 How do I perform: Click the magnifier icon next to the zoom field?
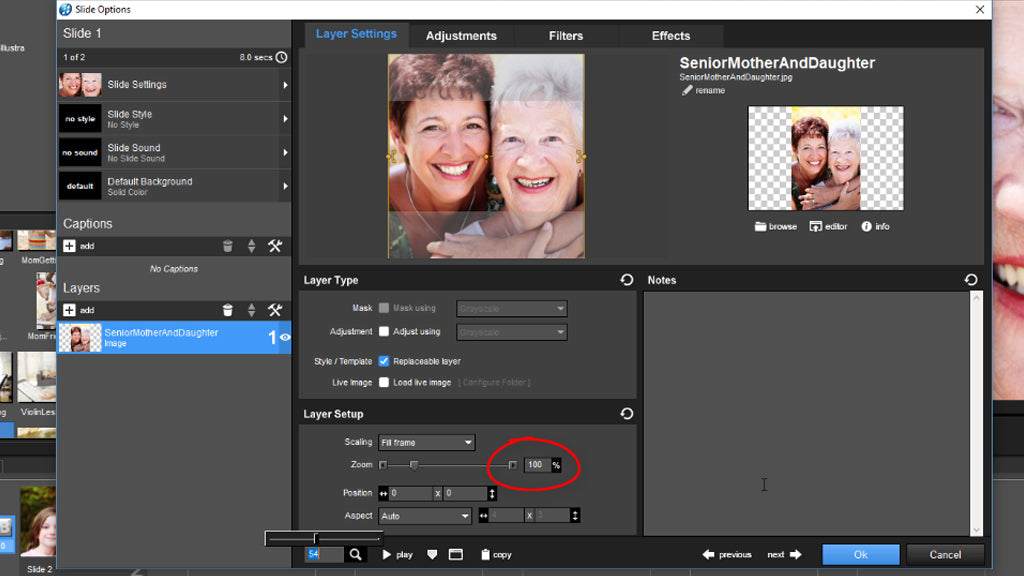tap(356, 553)
